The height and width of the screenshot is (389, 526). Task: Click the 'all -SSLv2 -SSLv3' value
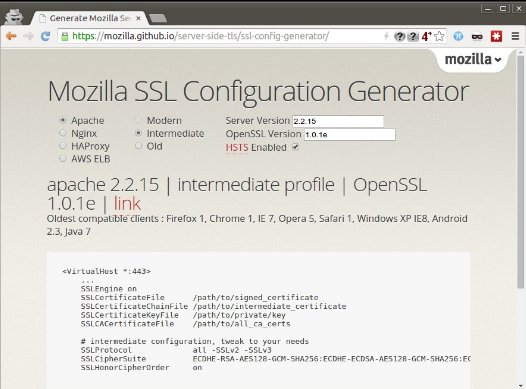click(232, 350)
